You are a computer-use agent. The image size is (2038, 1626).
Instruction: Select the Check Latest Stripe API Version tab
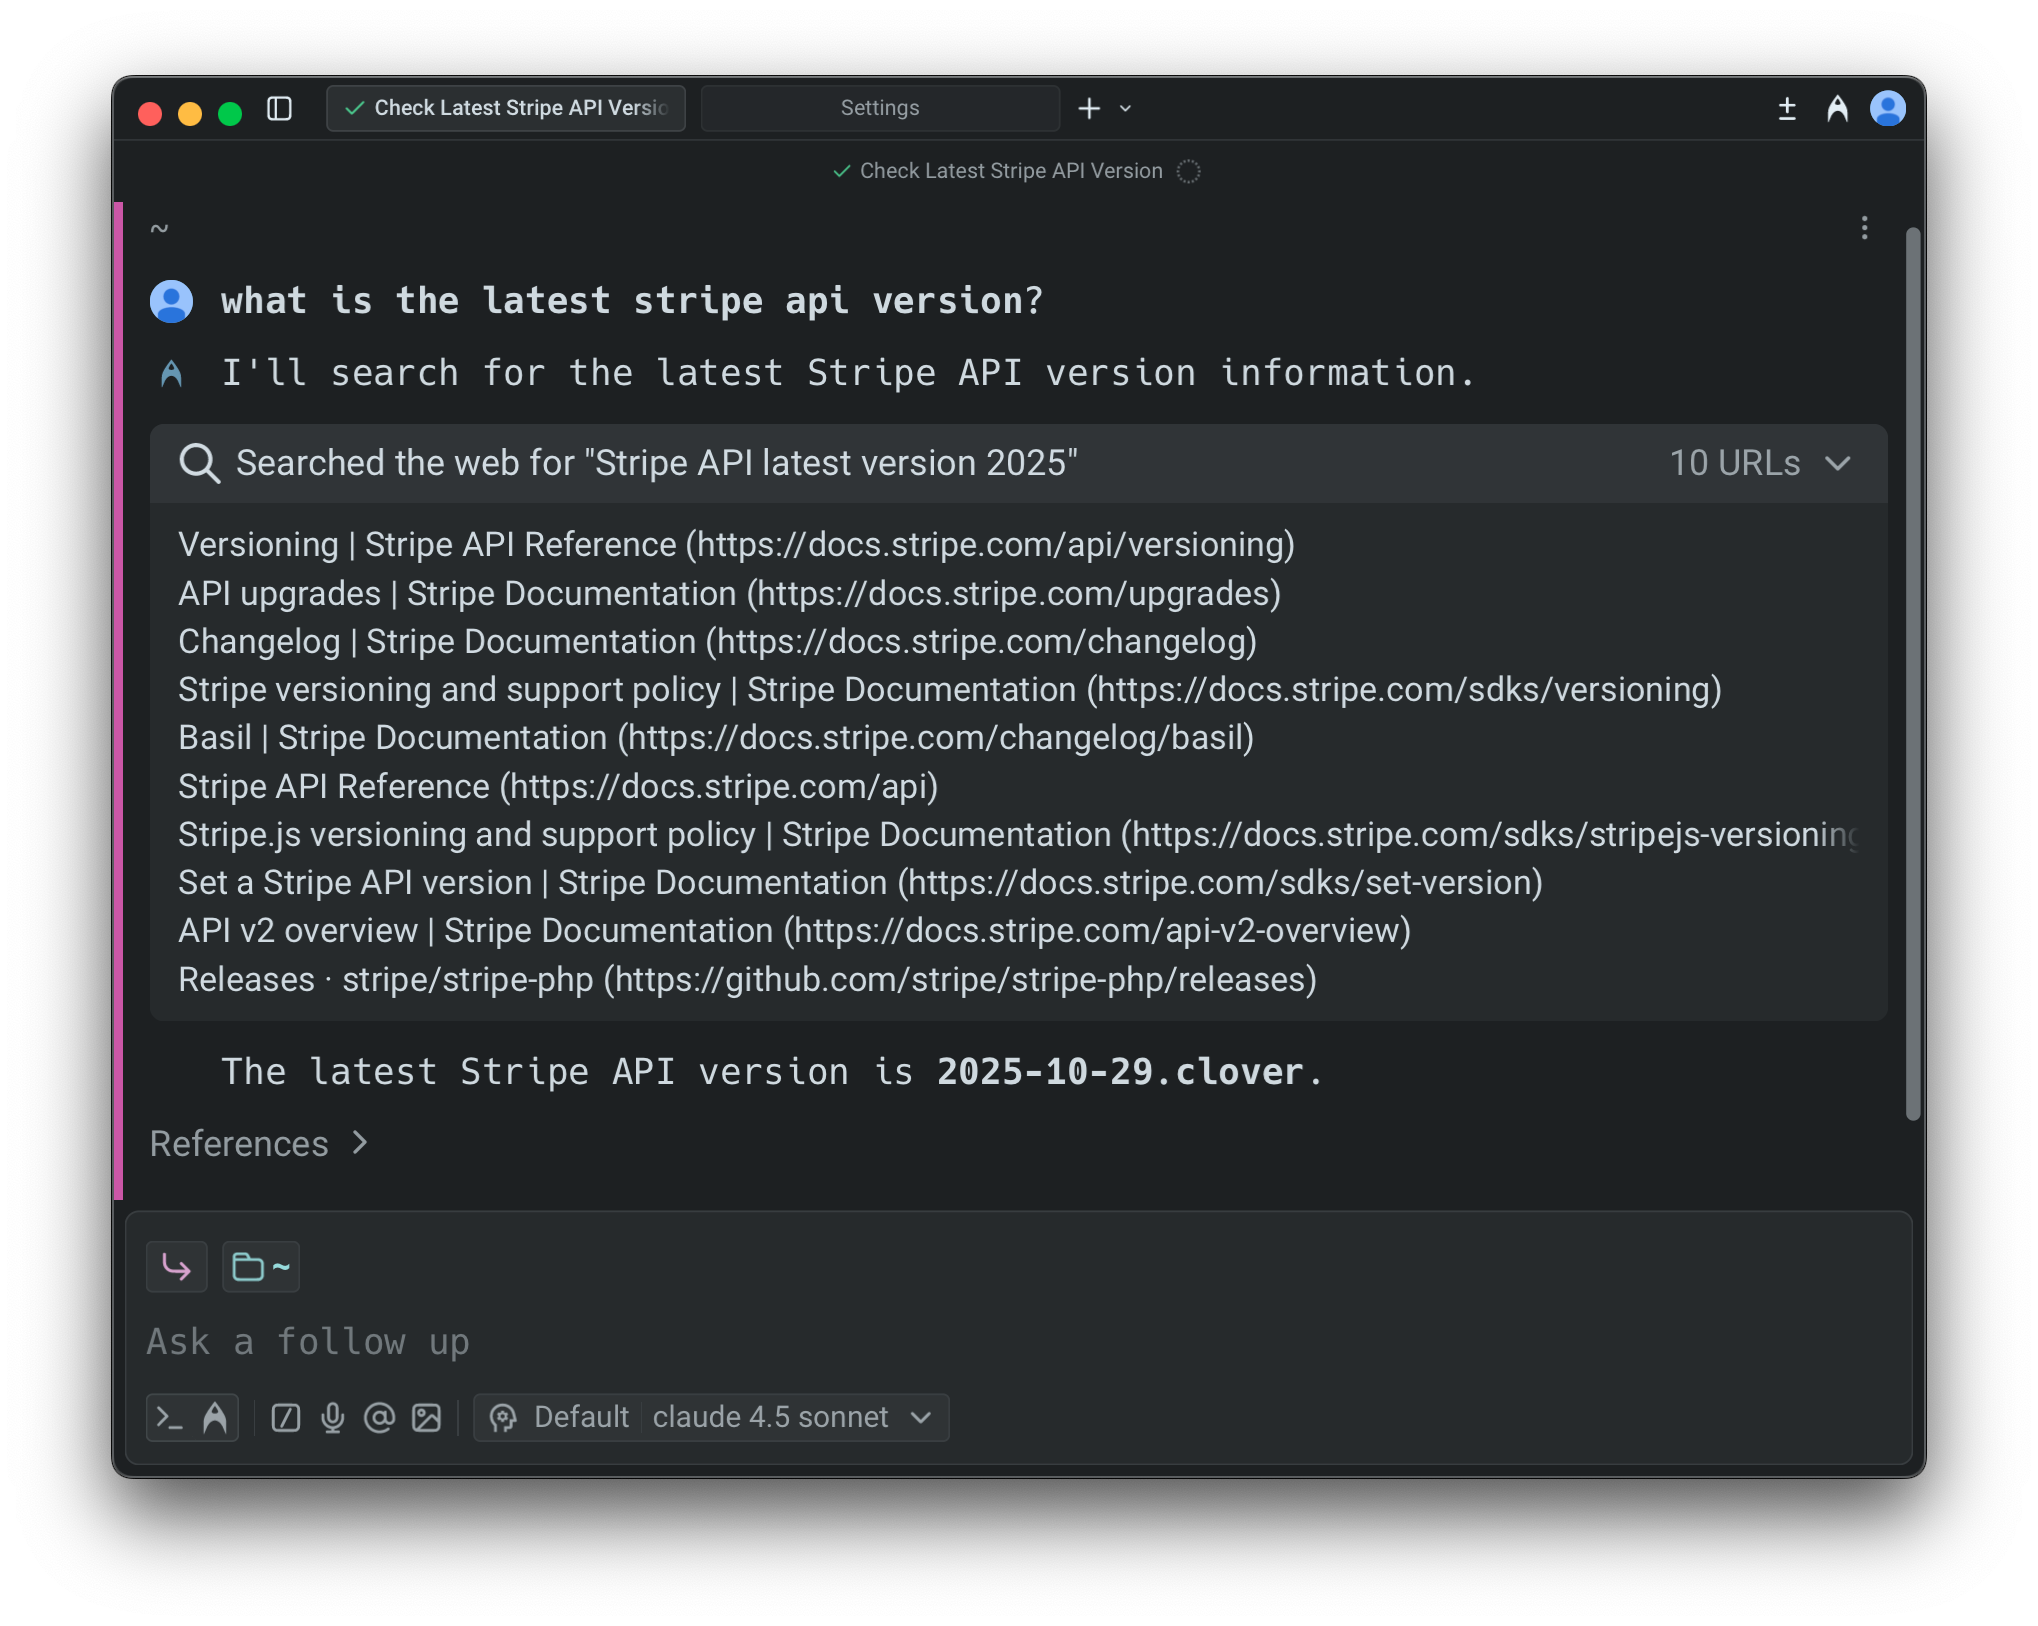click(506, 108)
